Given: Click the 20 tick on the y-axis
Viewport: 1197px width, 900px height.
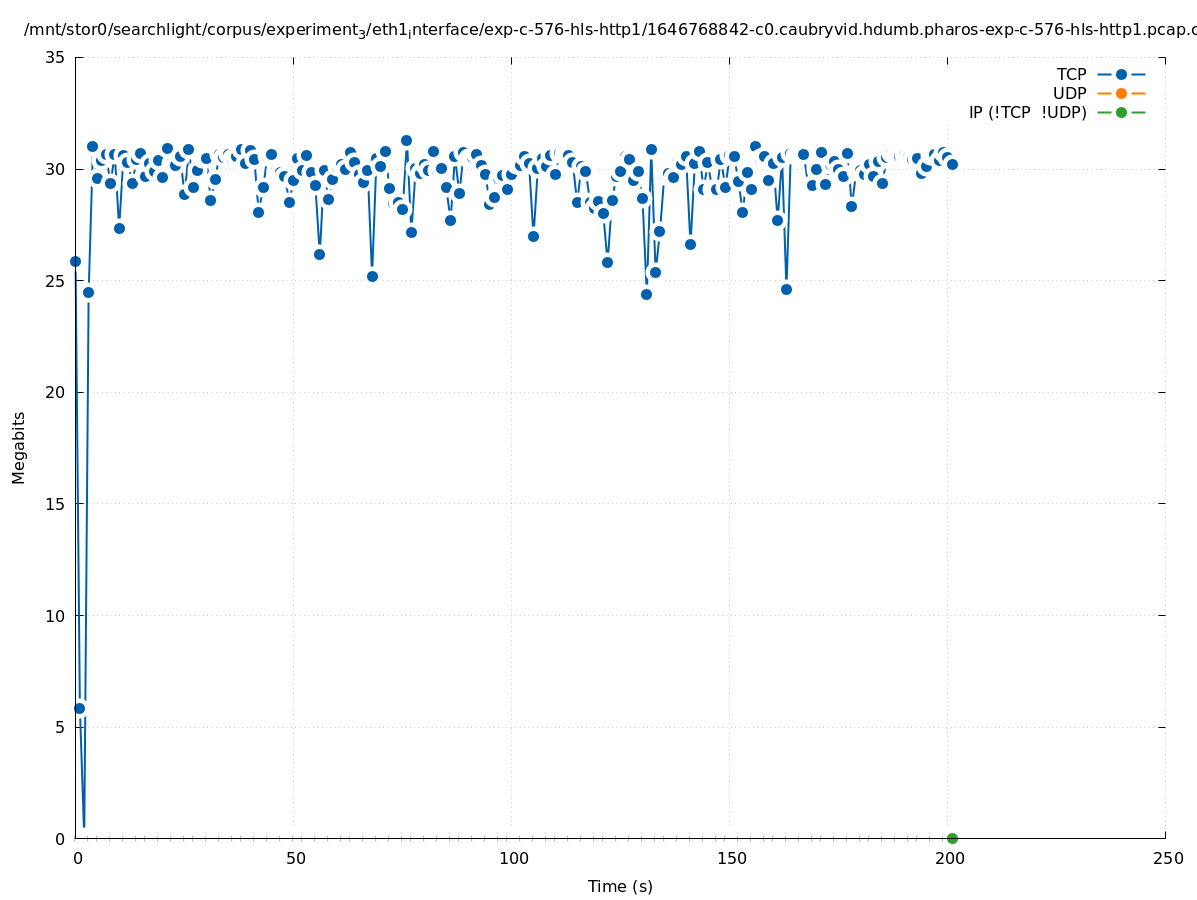Looking at the screenshot, I should 55,393.
